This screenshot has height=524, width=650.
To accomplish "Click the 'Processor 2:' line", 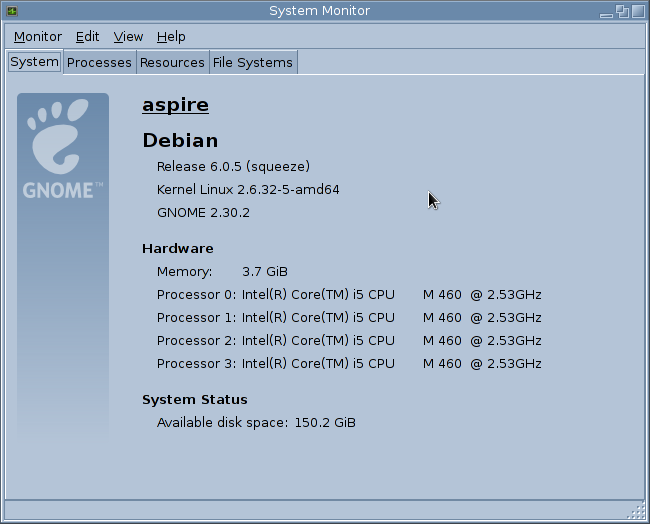I will (349, 341).
